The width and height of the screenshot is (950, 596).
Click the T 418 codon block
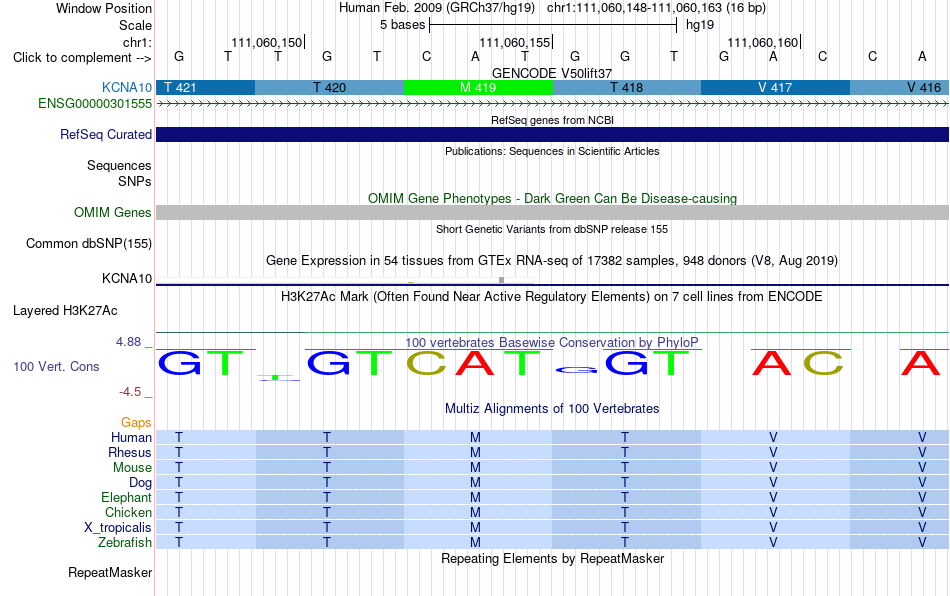626,87
